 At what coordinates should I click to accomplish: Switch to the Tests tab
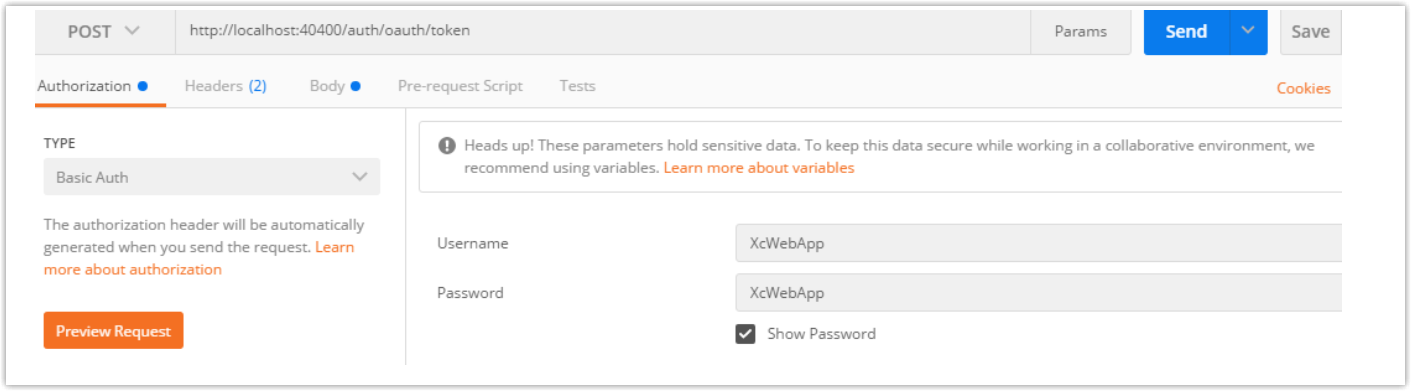click(577, 86)
